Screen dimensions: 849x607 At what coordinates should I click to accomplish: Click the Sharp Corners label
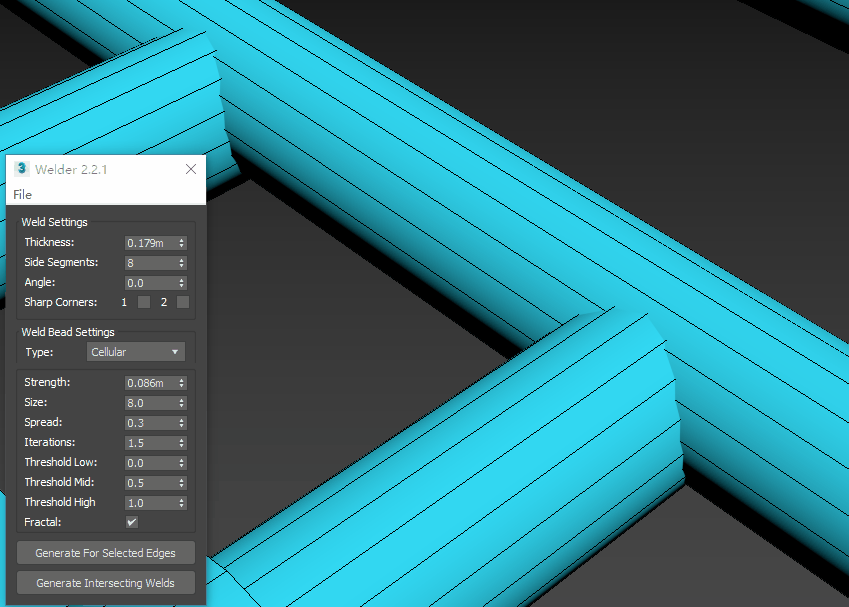61,302
